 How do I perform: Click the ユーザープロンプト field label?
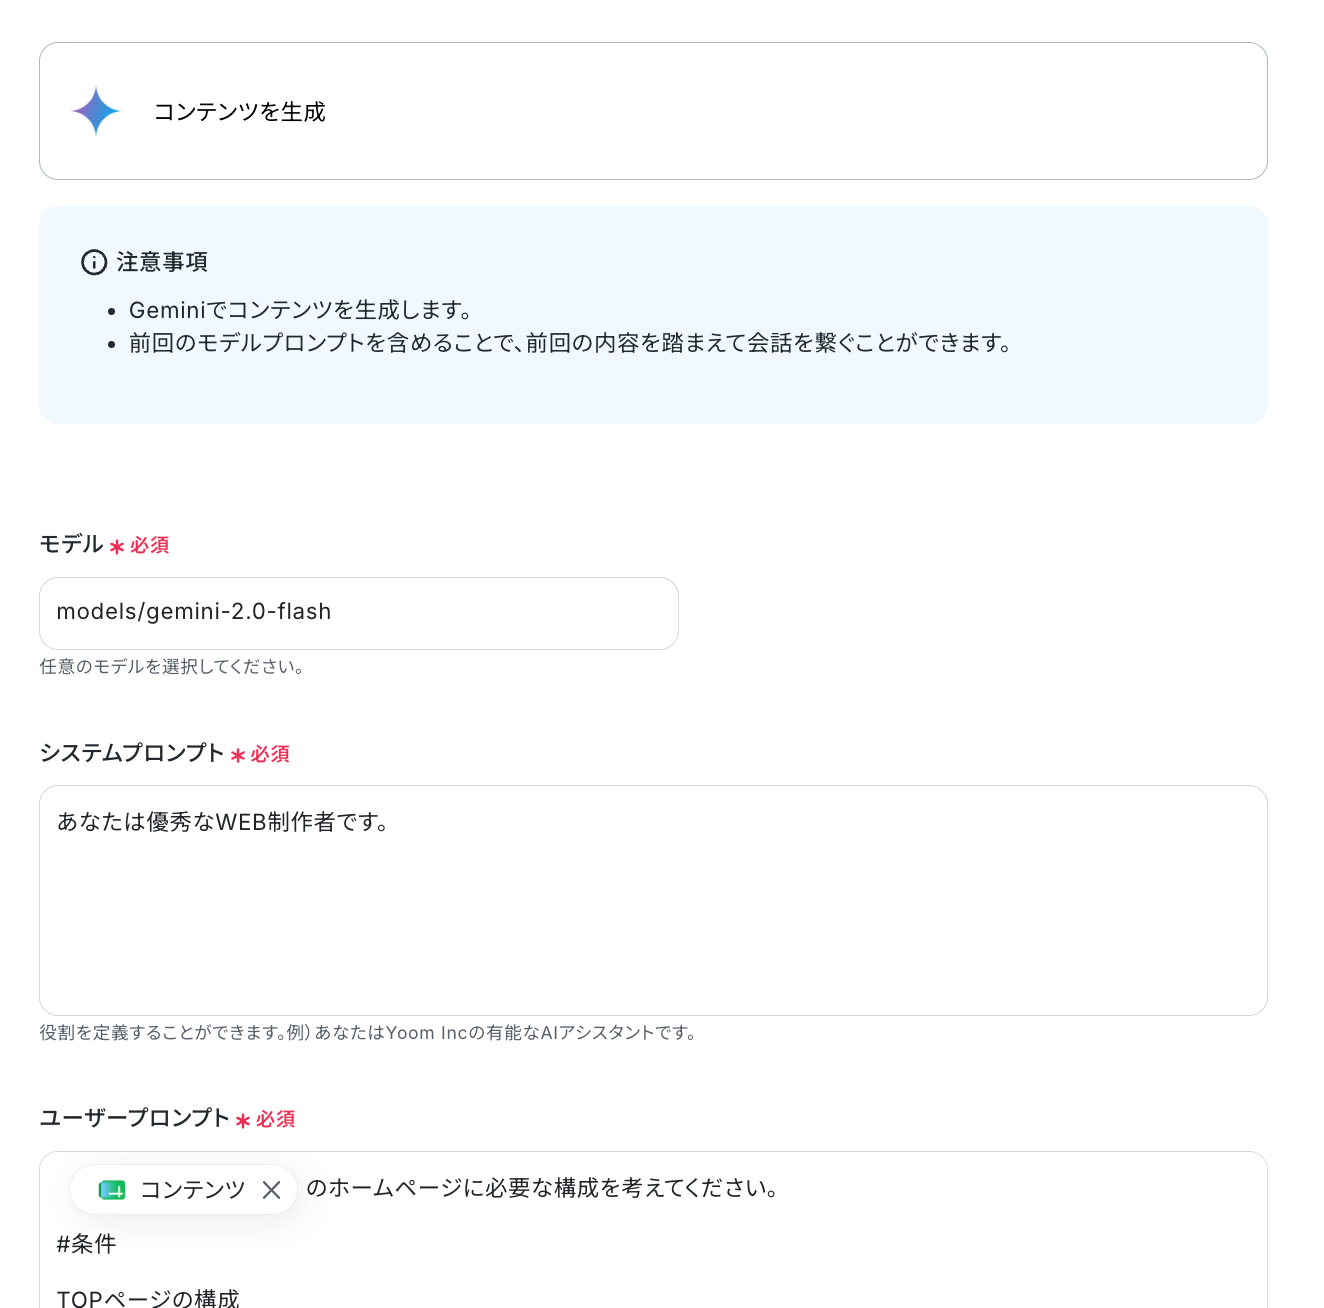[x=135, y=1118]
